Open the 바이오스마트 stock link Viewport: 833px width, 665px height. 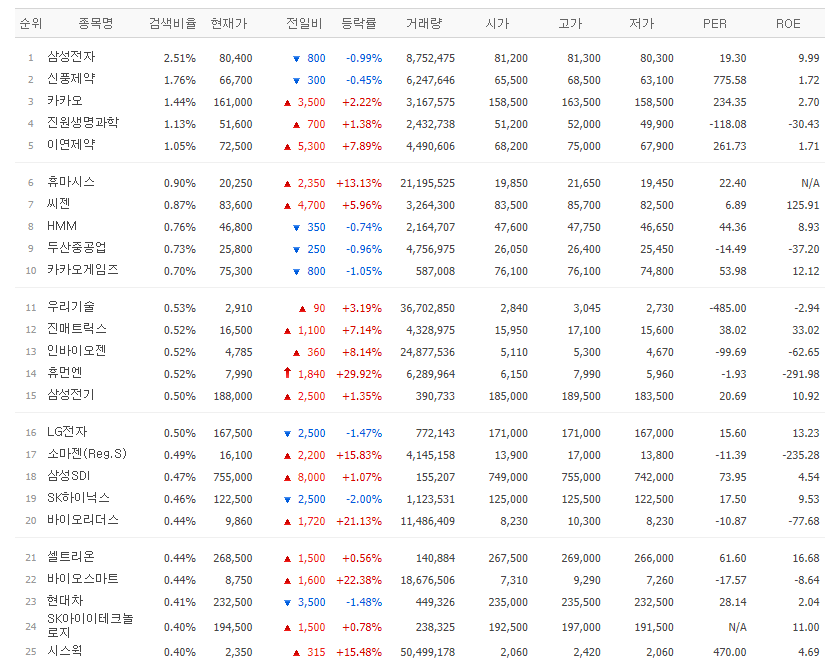coord(83,578)
